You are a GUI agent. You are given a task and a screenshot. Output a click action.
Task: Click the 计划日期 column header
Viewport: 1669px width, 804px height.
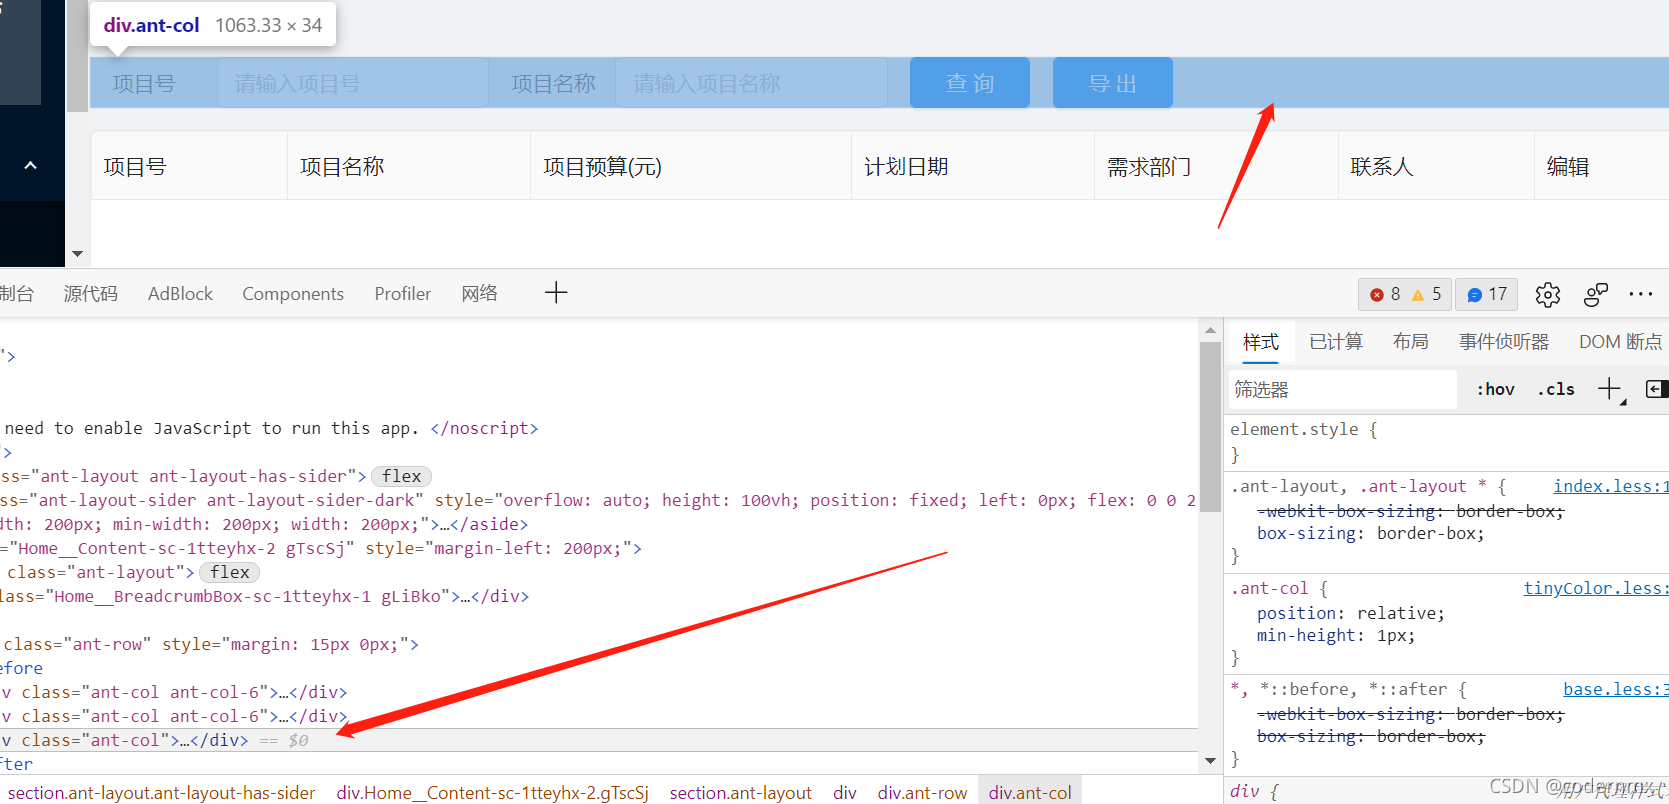pos(973,166)
